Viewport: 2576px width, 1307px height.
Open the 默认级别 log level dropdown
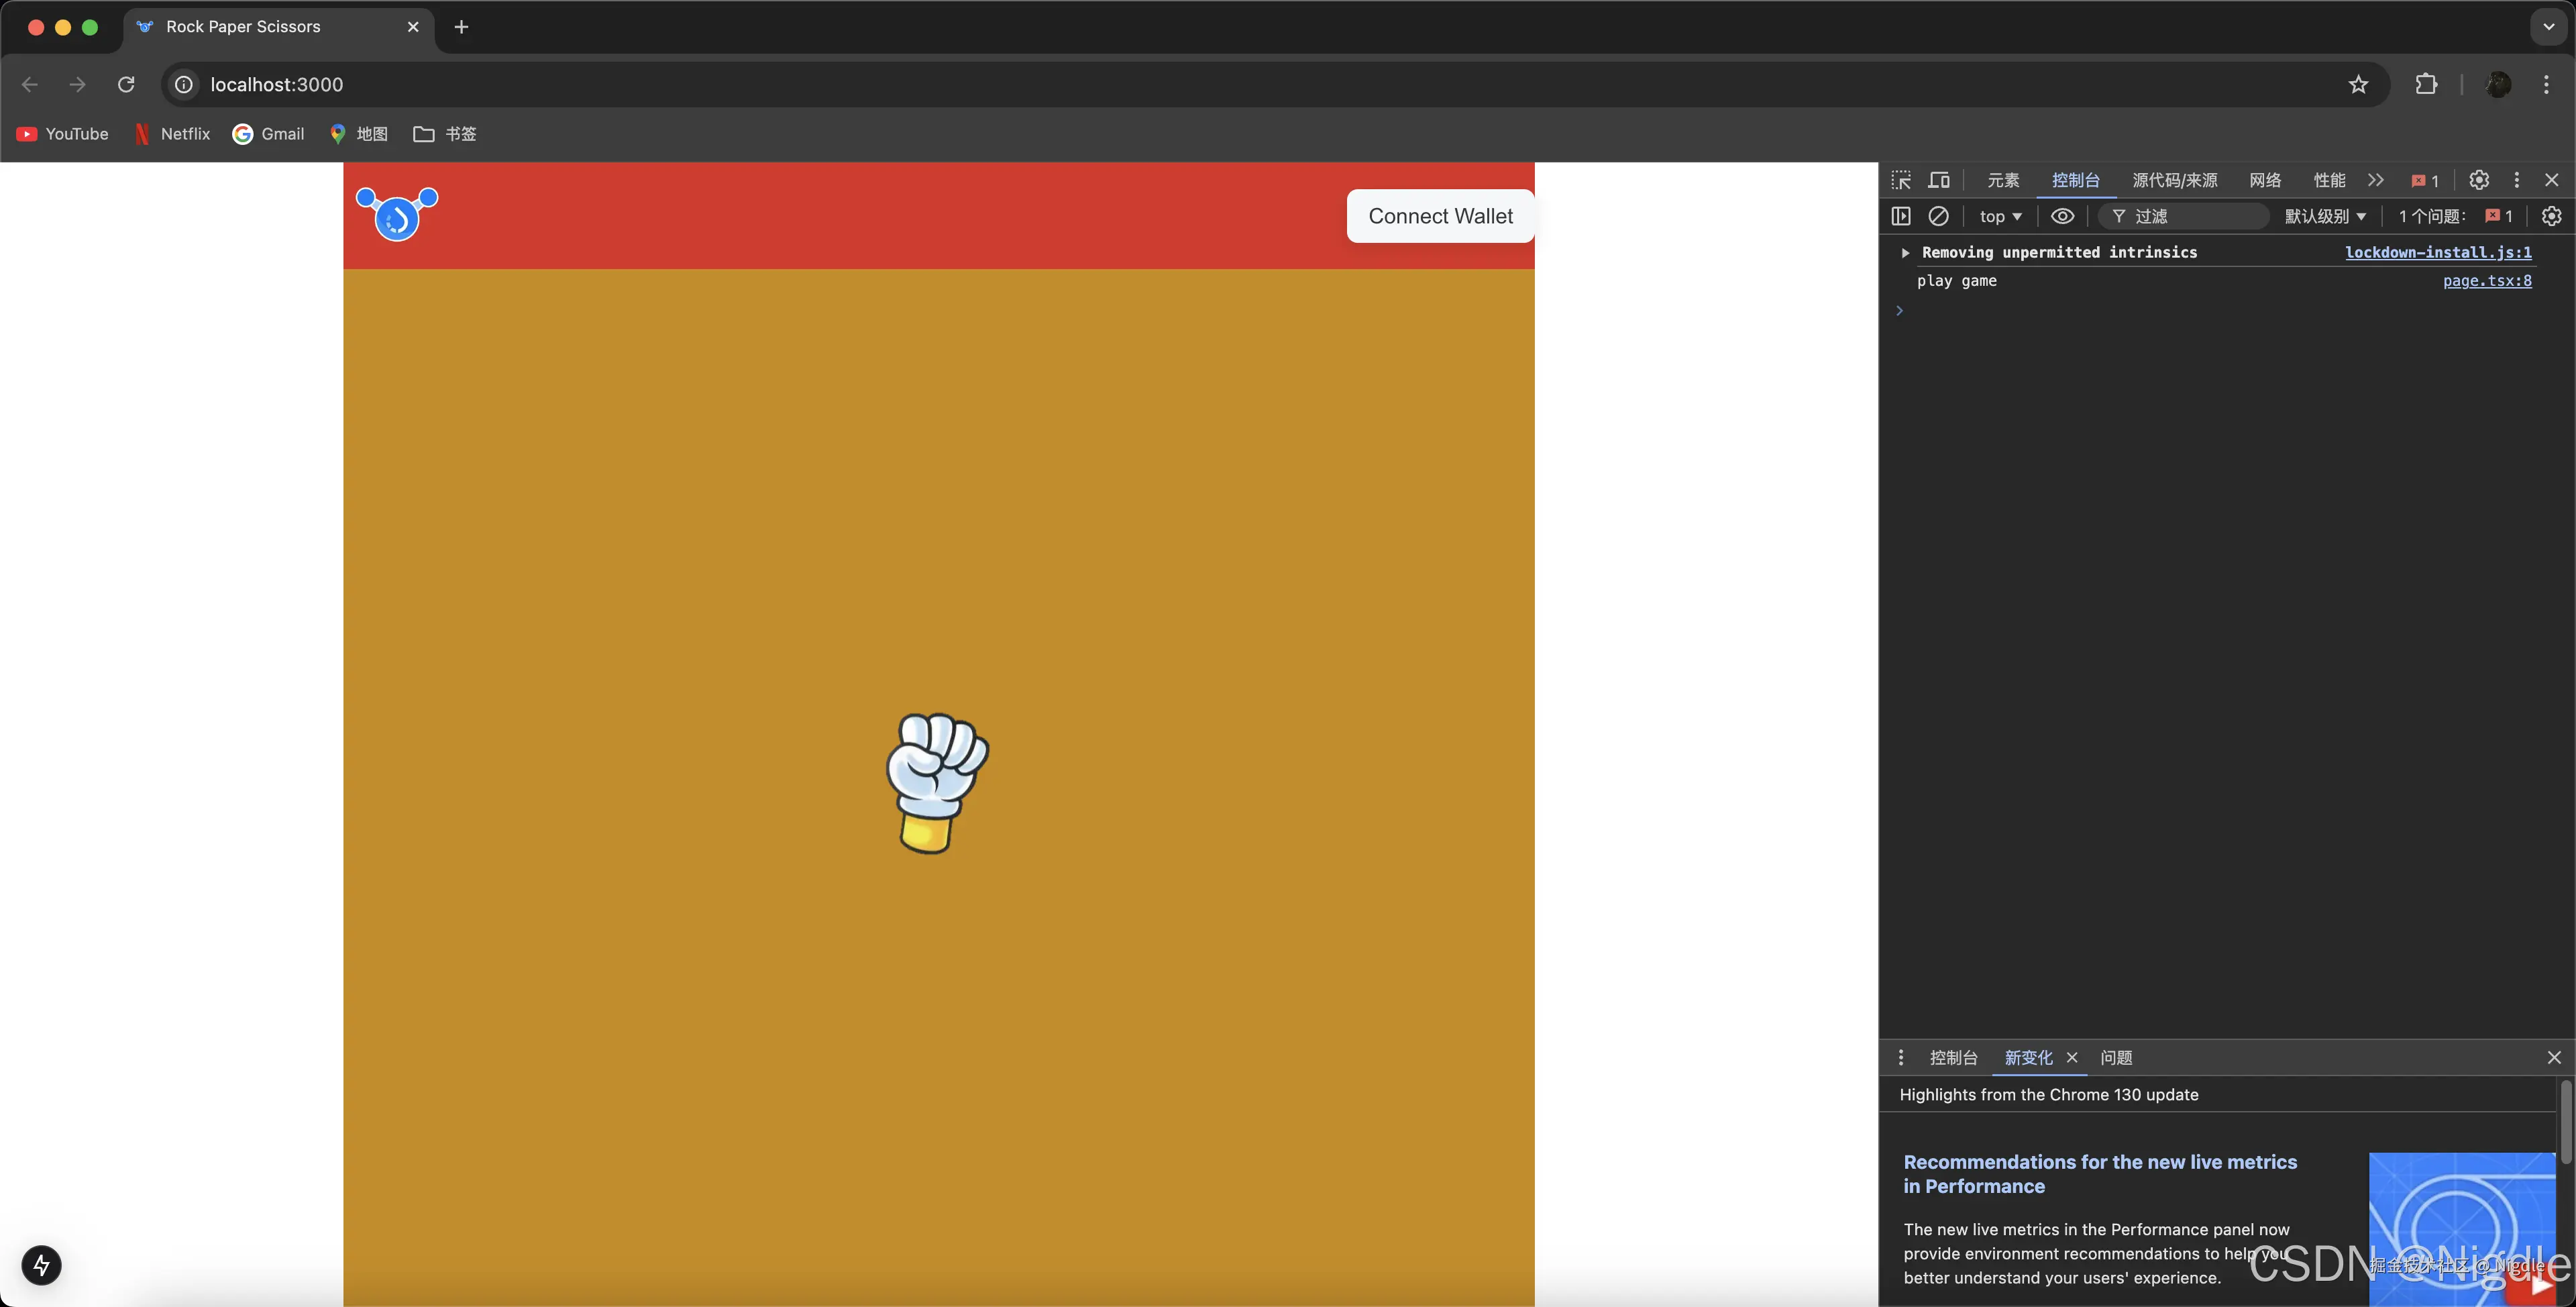pyautogui.click(x=2325, y=216)
